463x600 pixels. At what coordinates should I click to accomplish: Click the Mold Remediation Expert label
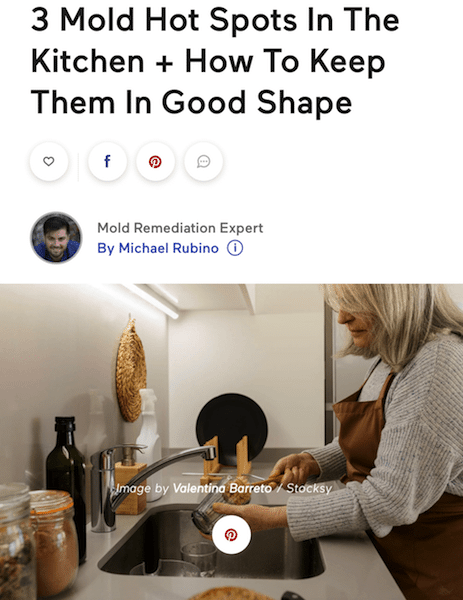point(180,228)
